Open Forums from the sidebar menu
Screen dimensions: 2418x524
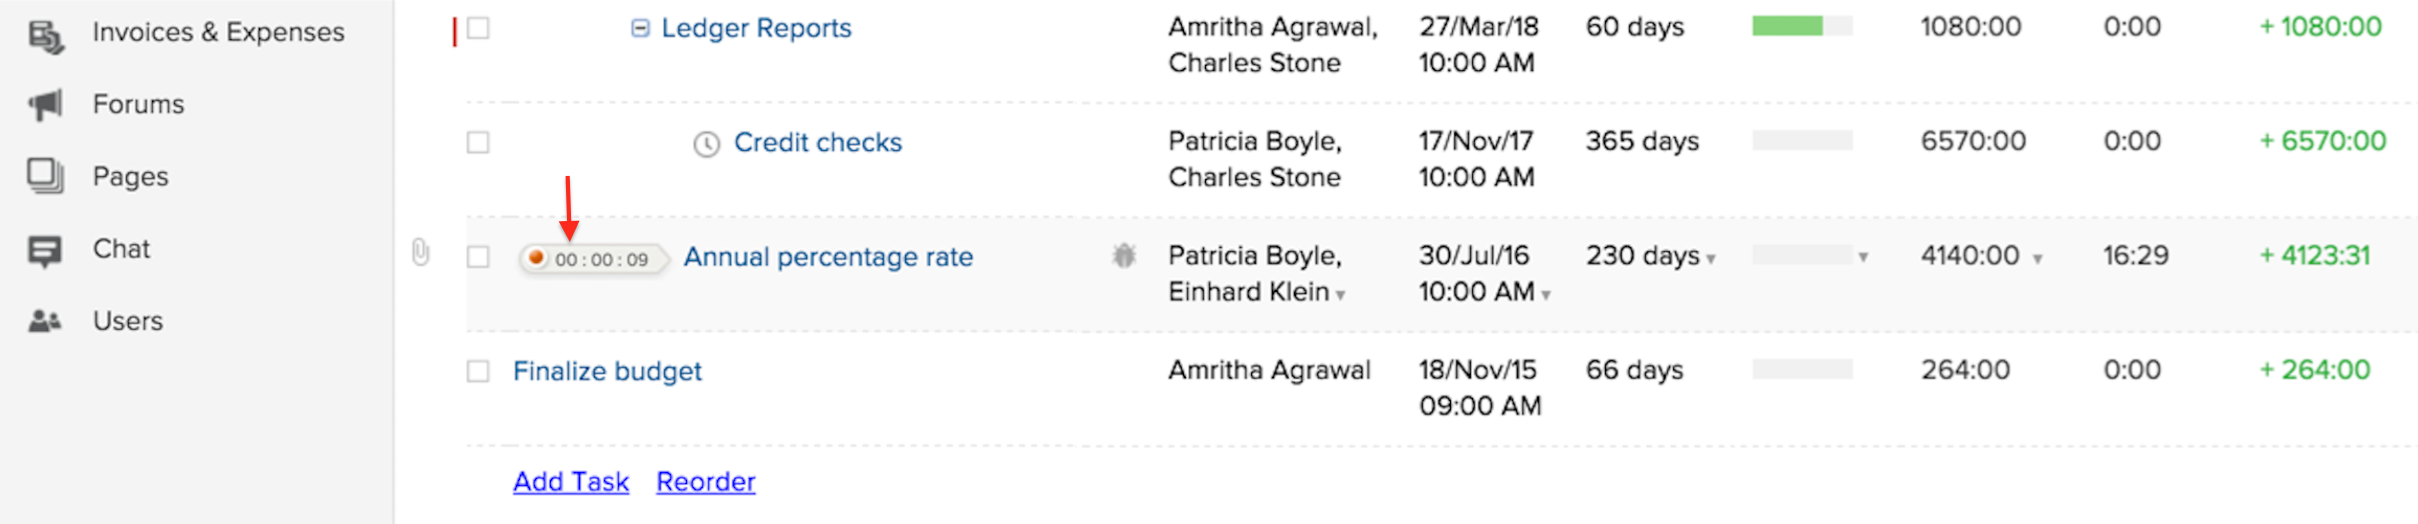[x=138, y=105]
